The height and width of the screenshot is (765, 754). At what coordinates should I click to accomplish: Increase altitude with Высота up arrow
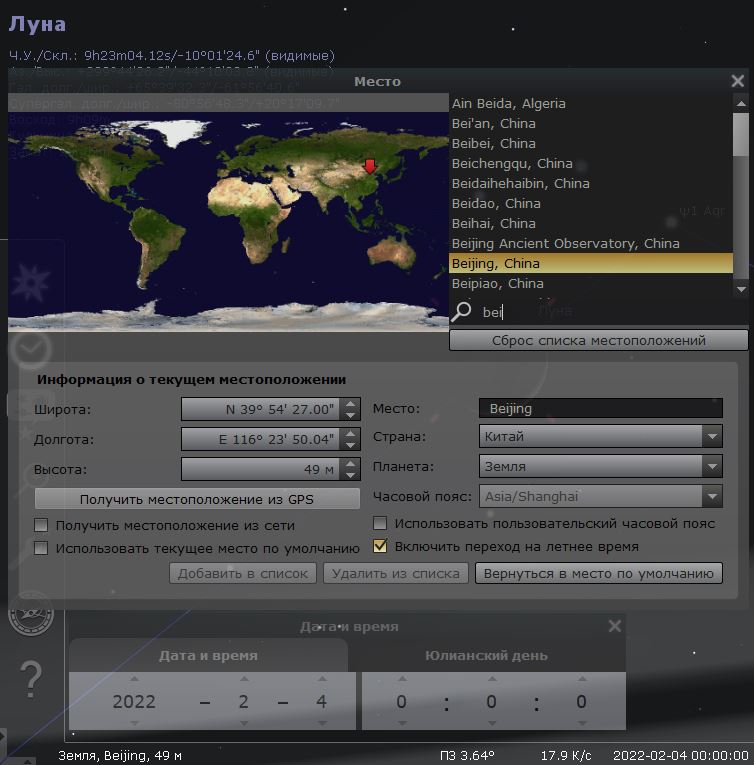(350, 464)
